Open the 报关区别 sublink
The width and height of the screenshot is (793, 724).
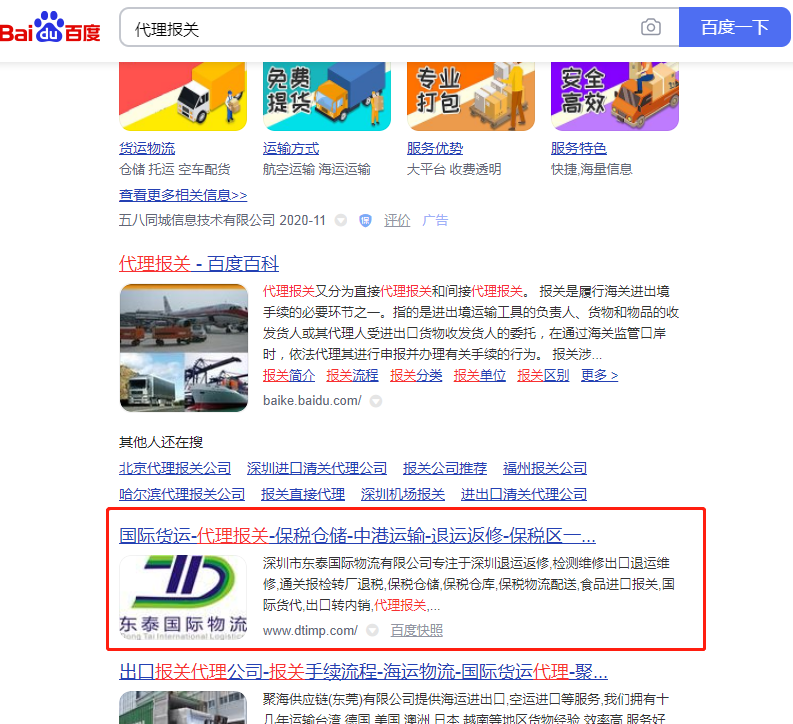543,375
